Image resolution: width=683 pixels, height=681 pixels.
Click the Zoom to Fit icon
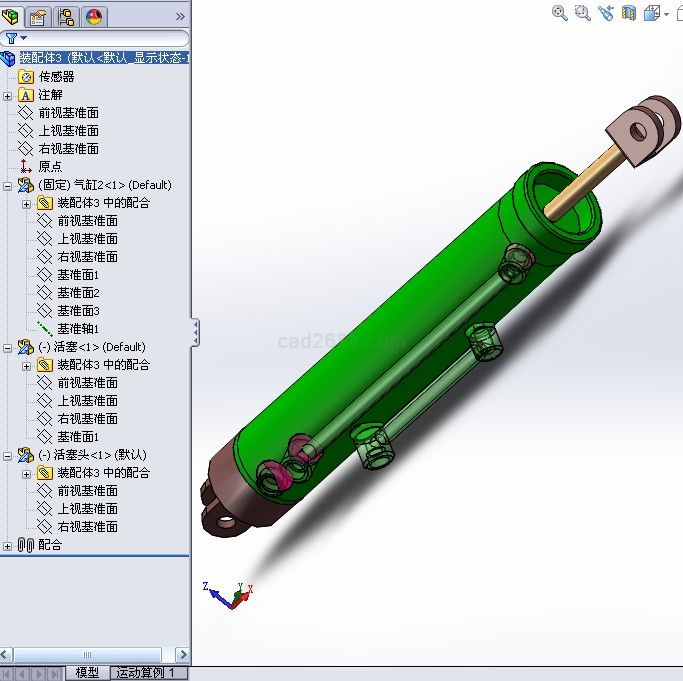pyautogui.click(x=559, y=13)
